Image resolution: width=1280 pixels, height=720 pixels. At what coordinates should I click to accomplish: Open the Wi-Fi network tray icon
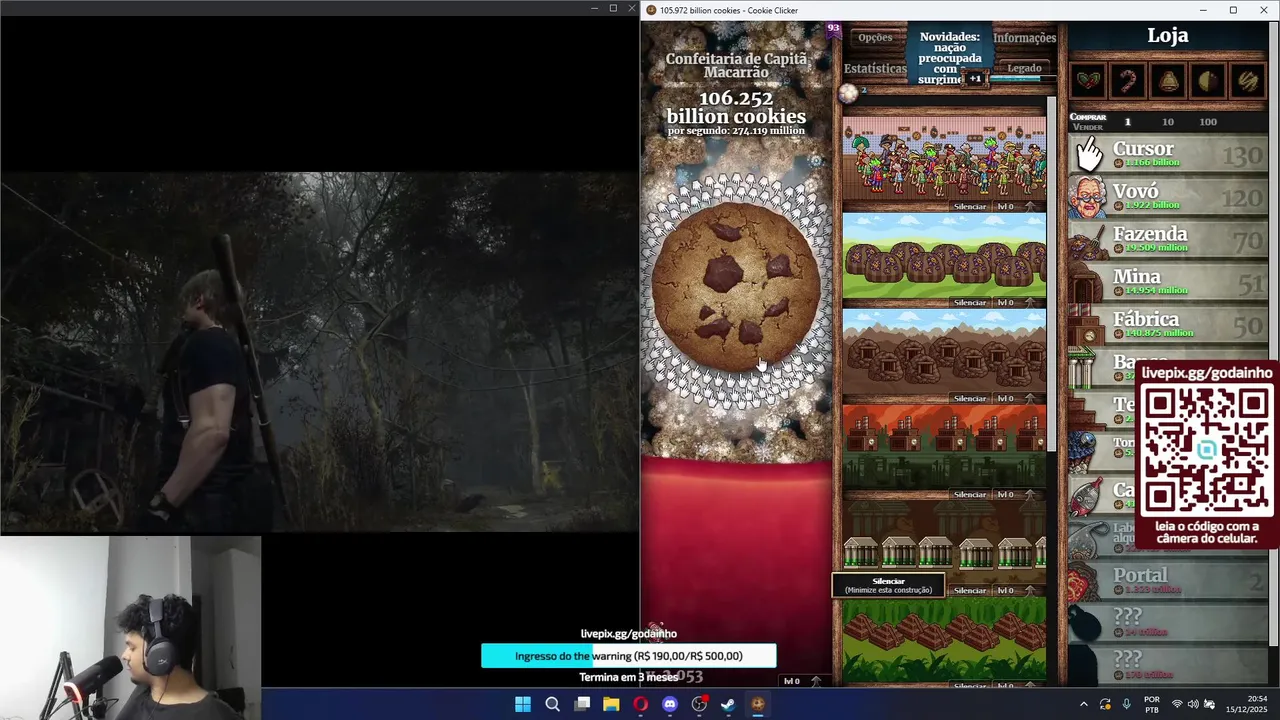point(1177,704)
